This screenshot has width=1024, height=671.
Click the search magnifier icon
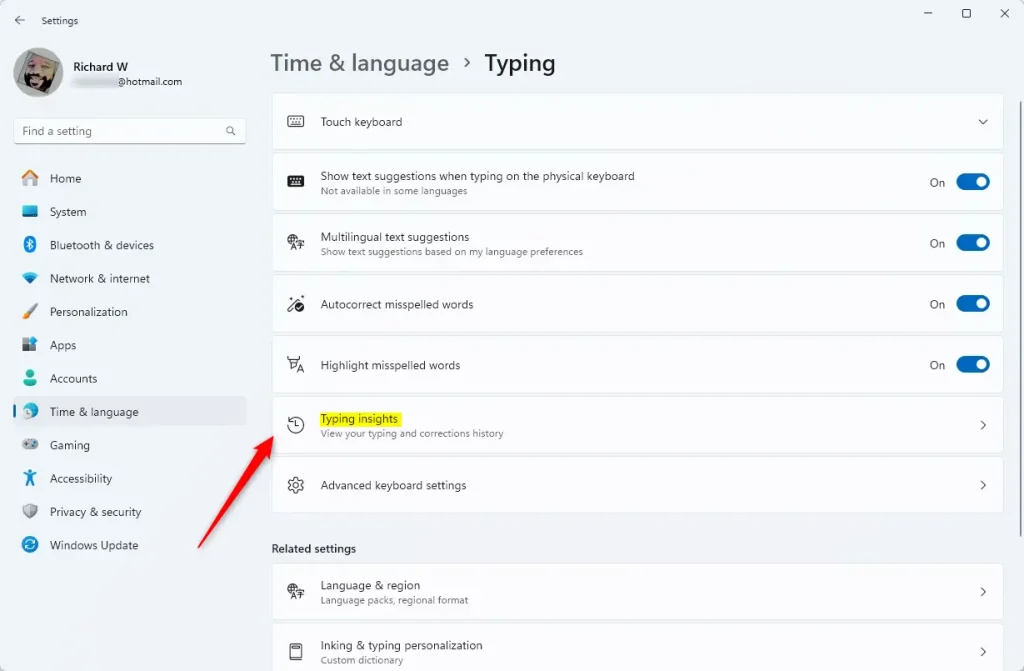[231, 131]
